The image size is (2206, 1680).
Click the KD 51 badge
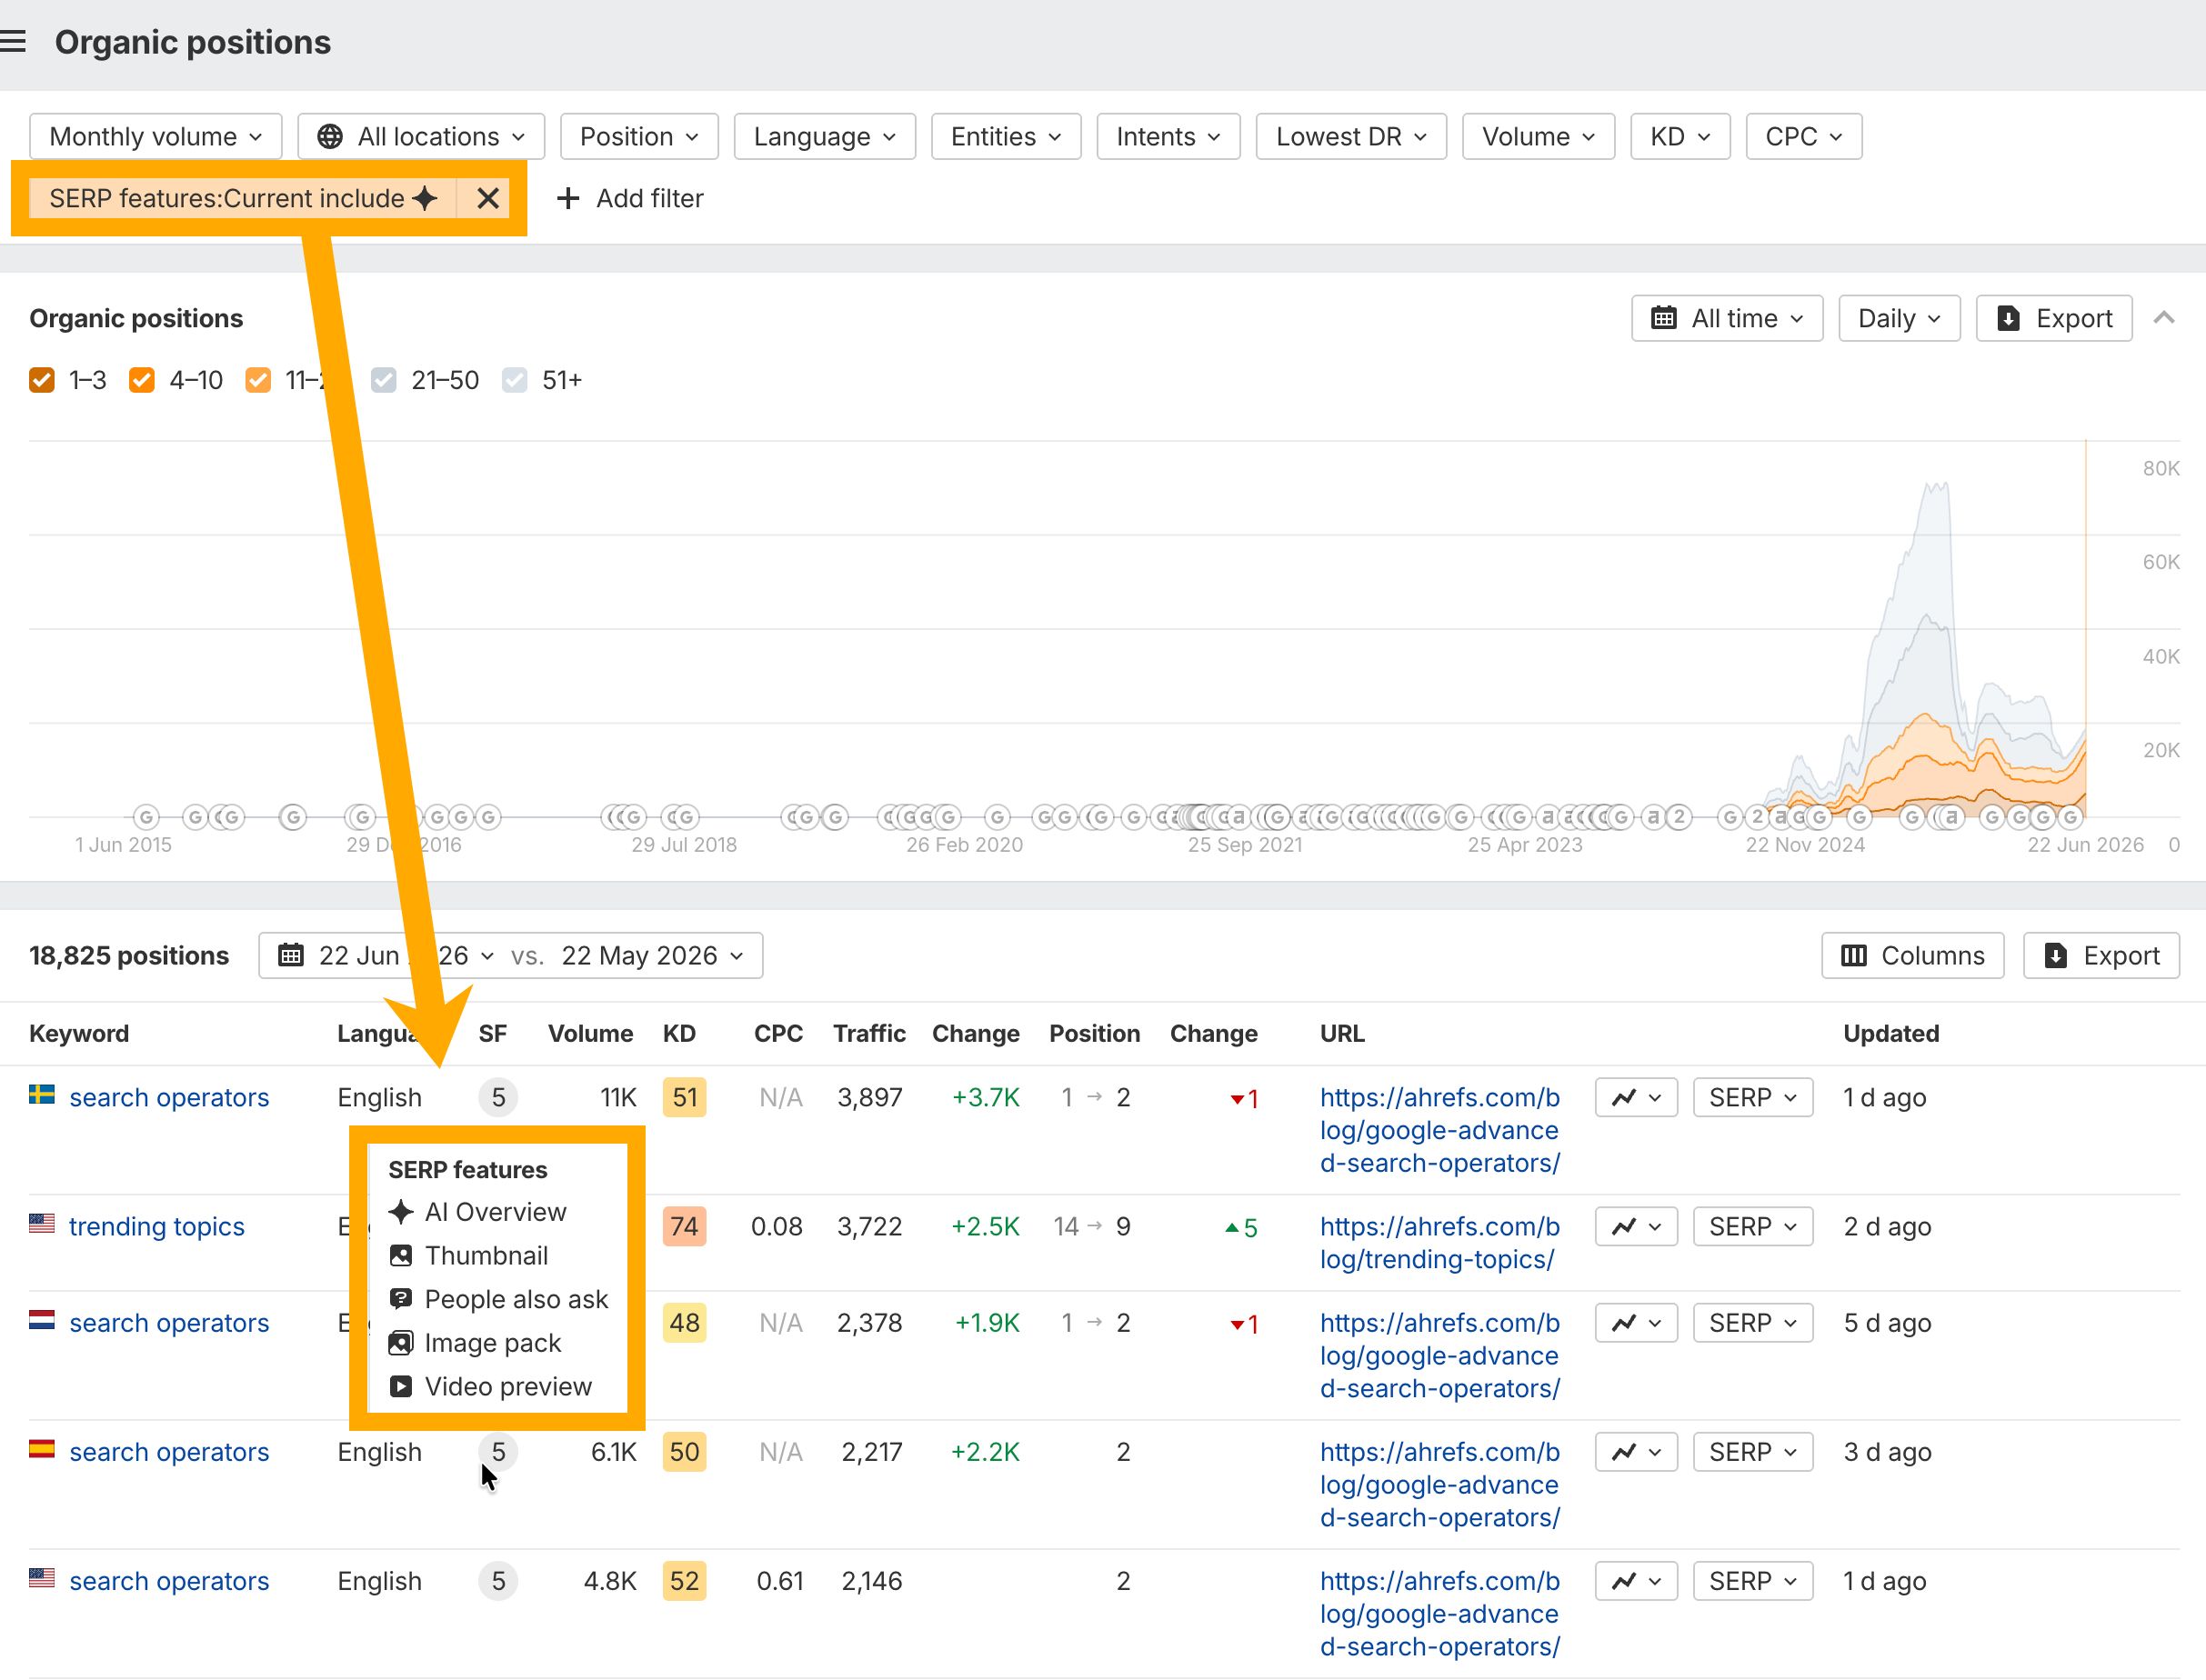(x=684, y=1097)
